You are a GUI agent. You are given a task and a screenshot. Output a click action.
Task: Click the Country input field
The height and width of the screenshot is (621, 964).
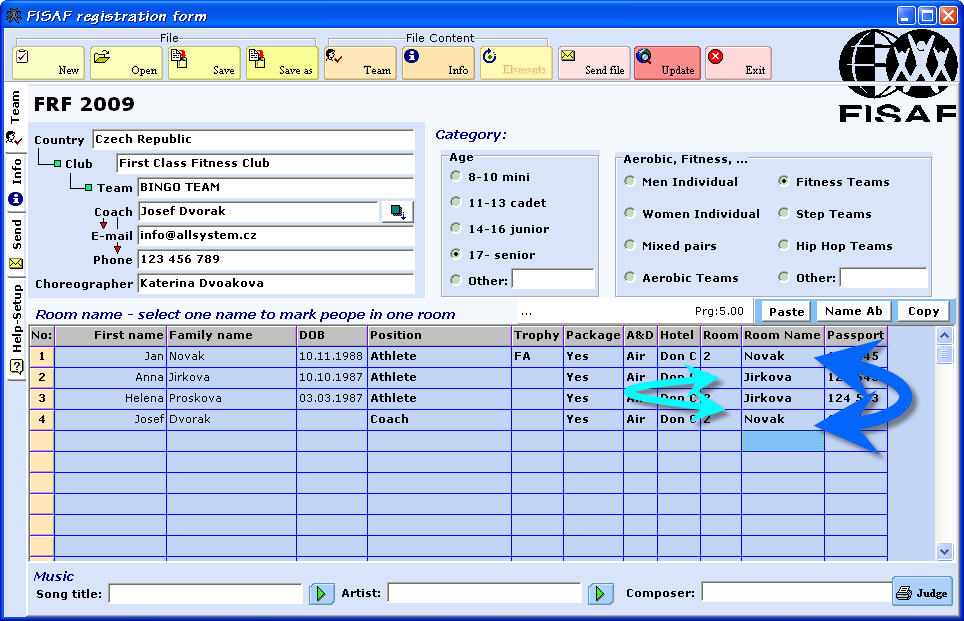(x=253, y=139)
